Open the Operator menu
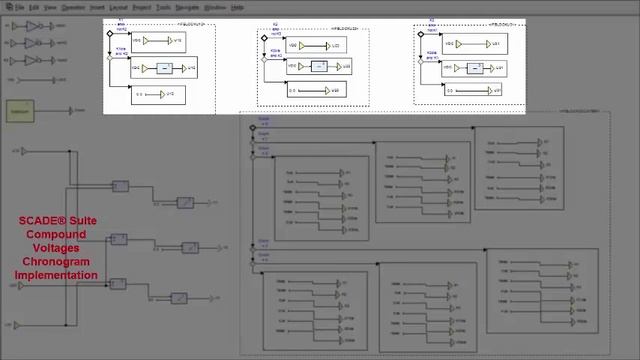 tap(73, 7)
